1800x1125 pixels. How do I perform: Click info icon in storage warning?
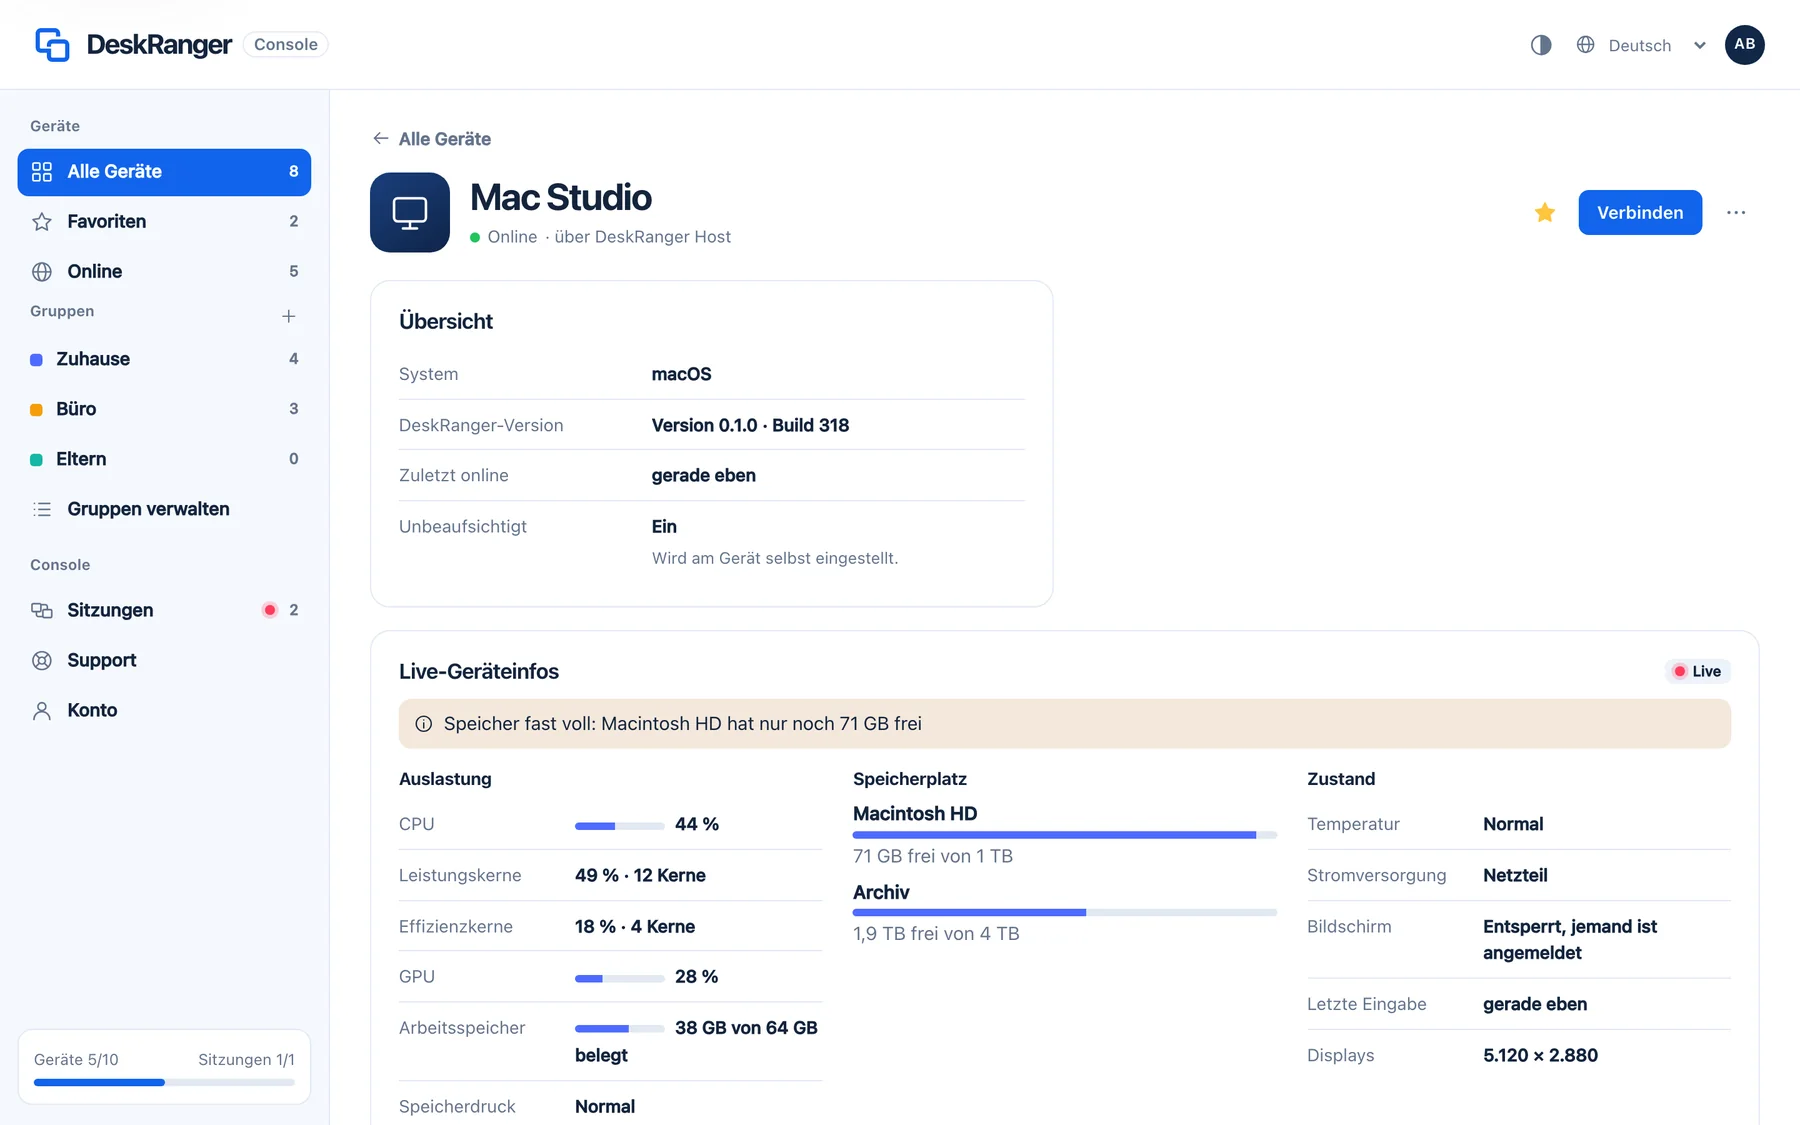[x=424, y=724]
